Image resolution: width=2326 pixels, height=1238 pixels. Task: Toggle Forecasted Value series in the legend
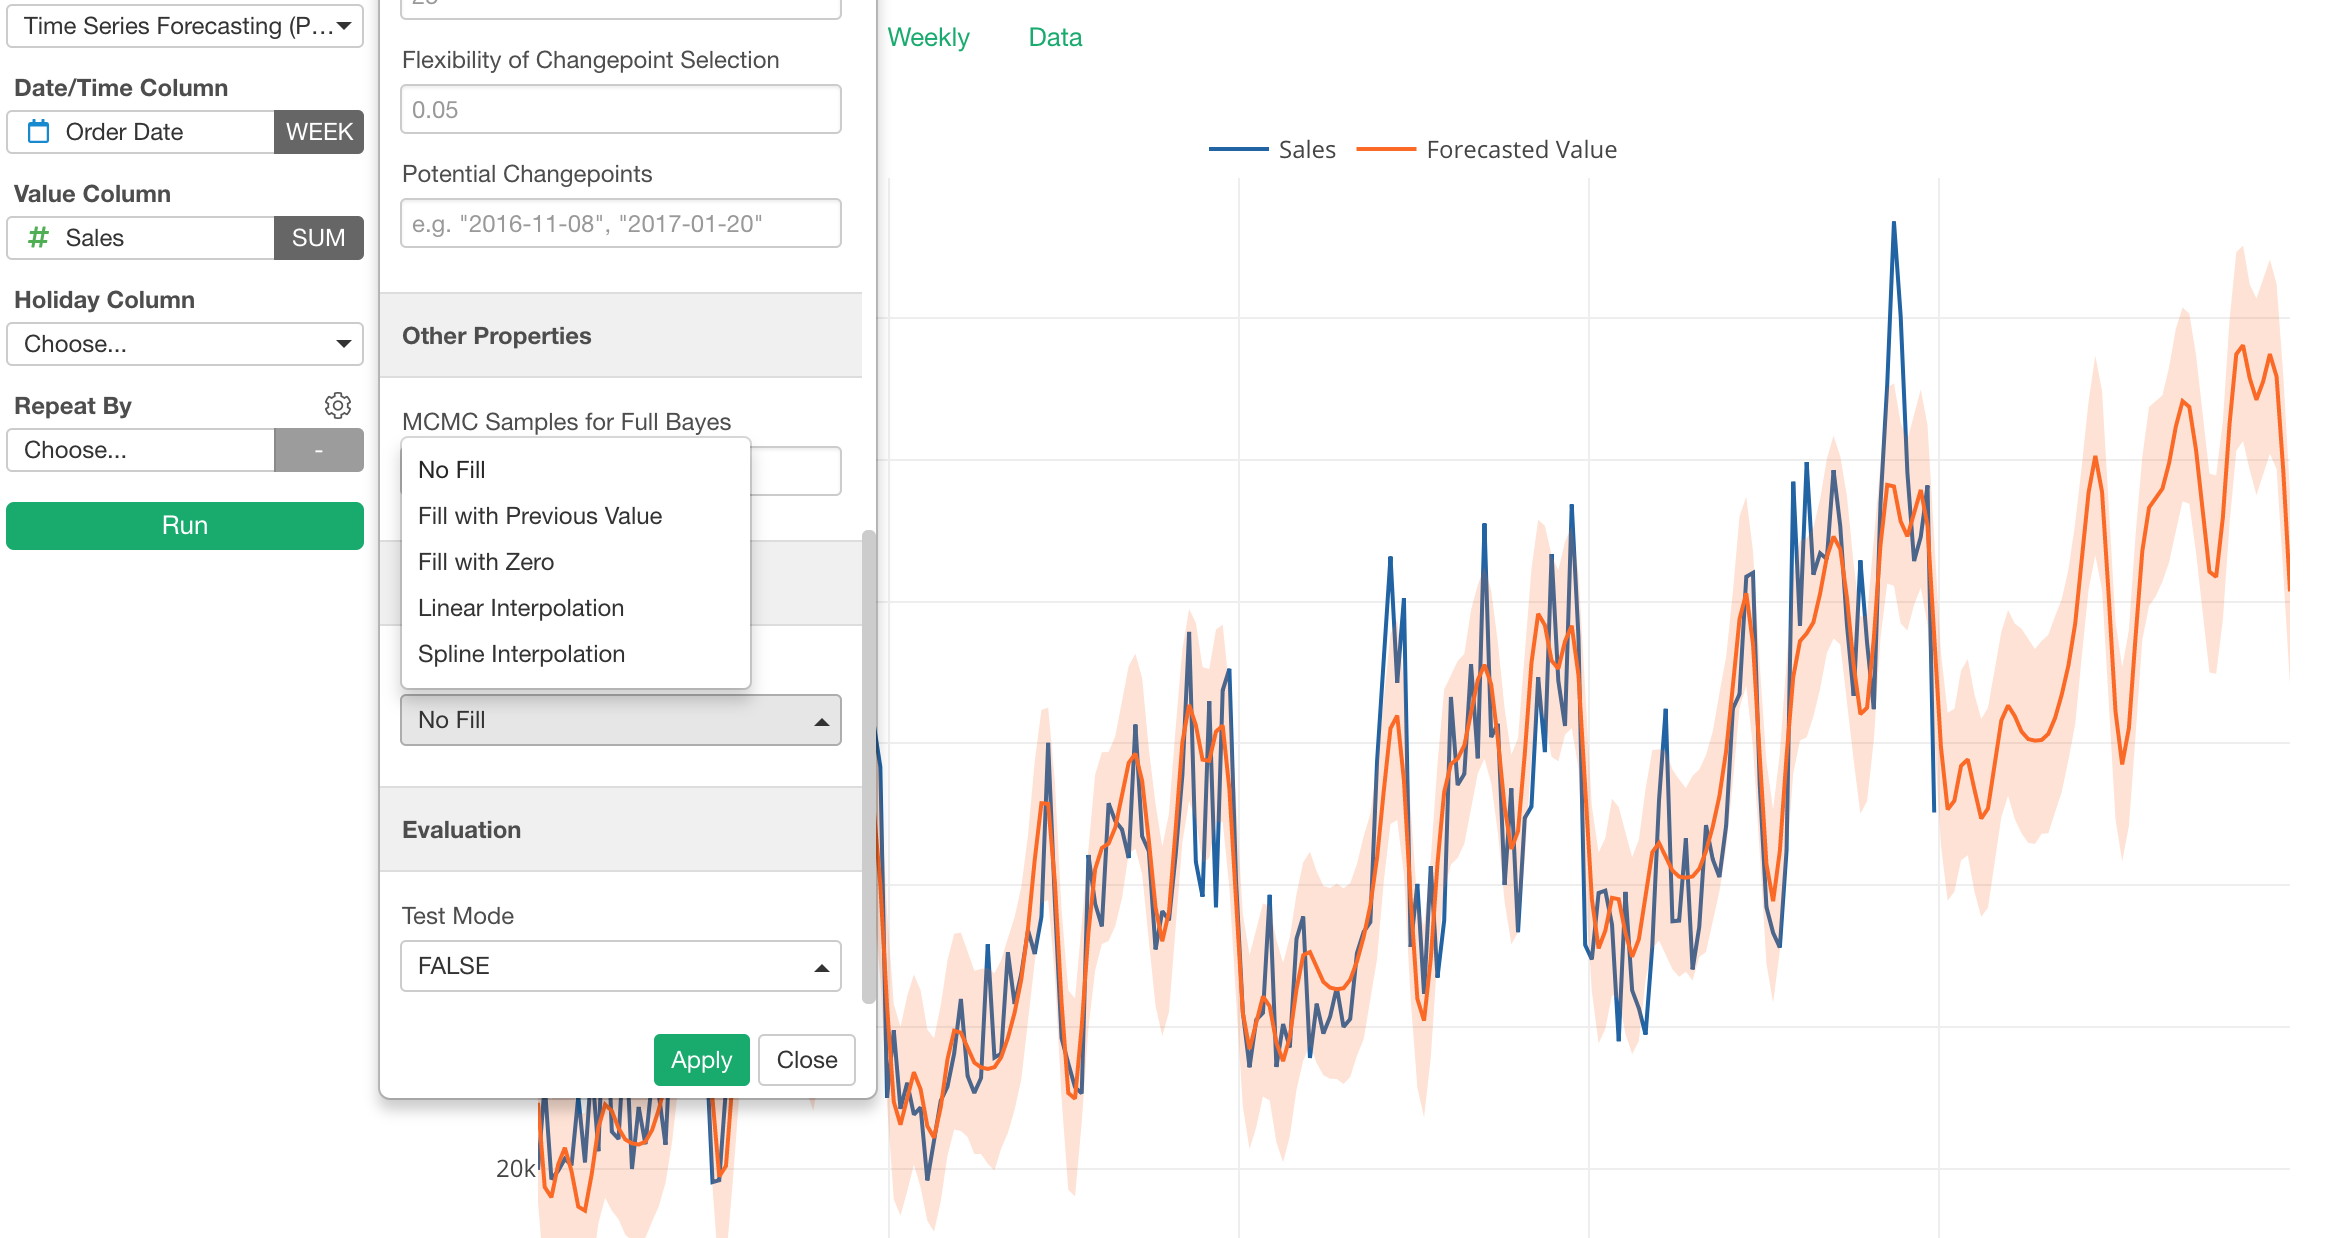pyautogui.click(x=1521, y=149)
